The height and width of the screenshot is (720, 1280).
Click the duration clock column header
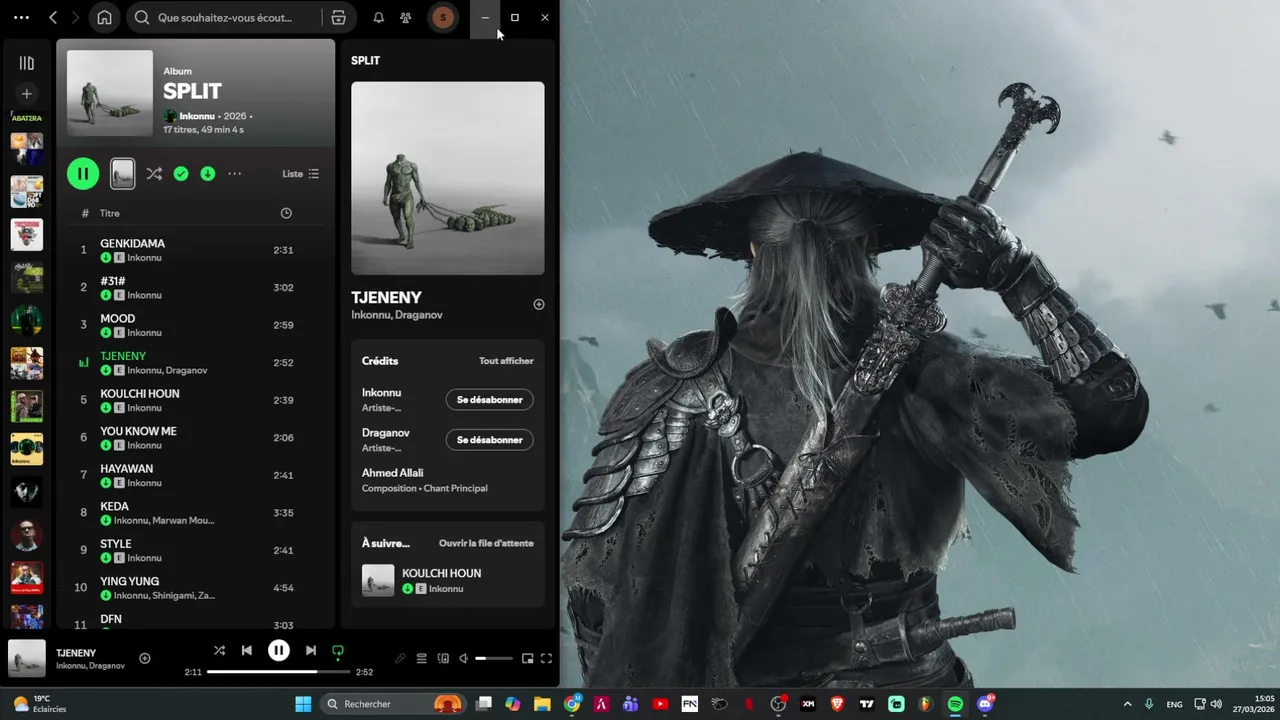[x=286, y=213]
